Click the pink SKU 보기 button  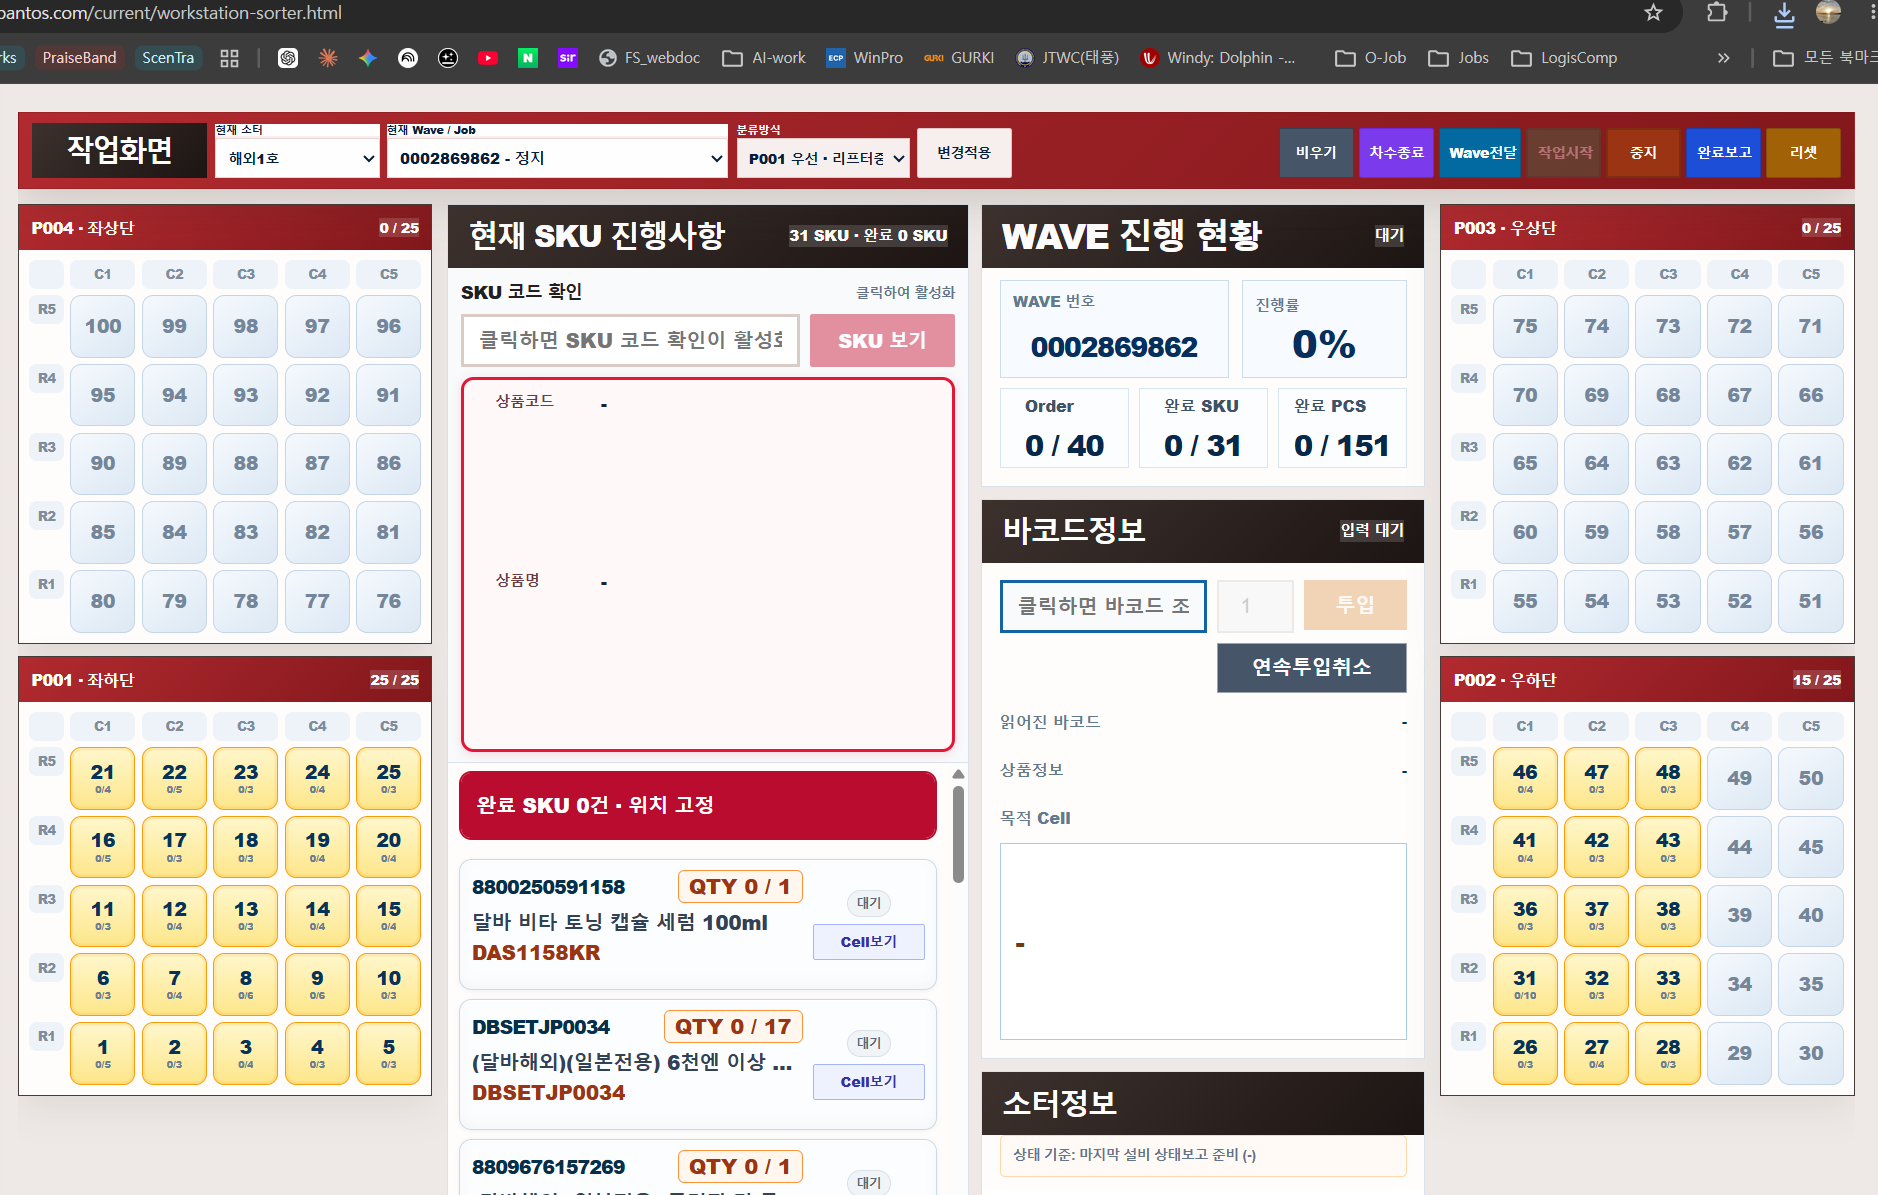(x=882, y=340)
